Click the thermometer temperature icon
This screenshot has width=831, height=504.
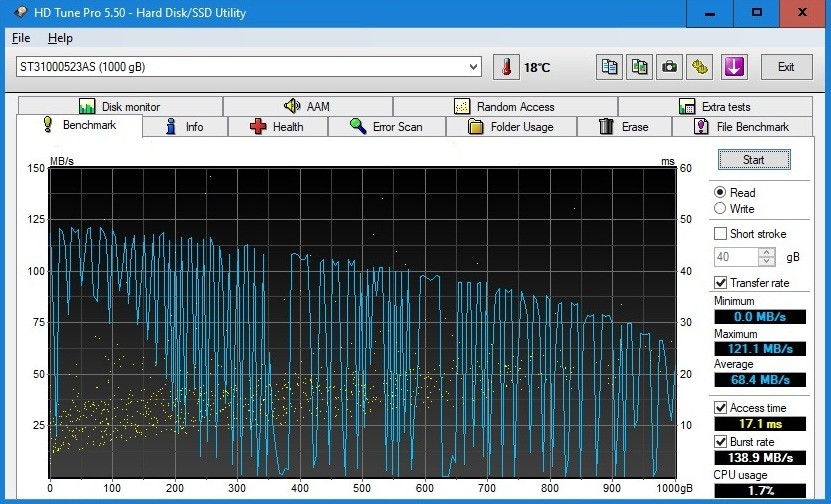coord(506,67)
